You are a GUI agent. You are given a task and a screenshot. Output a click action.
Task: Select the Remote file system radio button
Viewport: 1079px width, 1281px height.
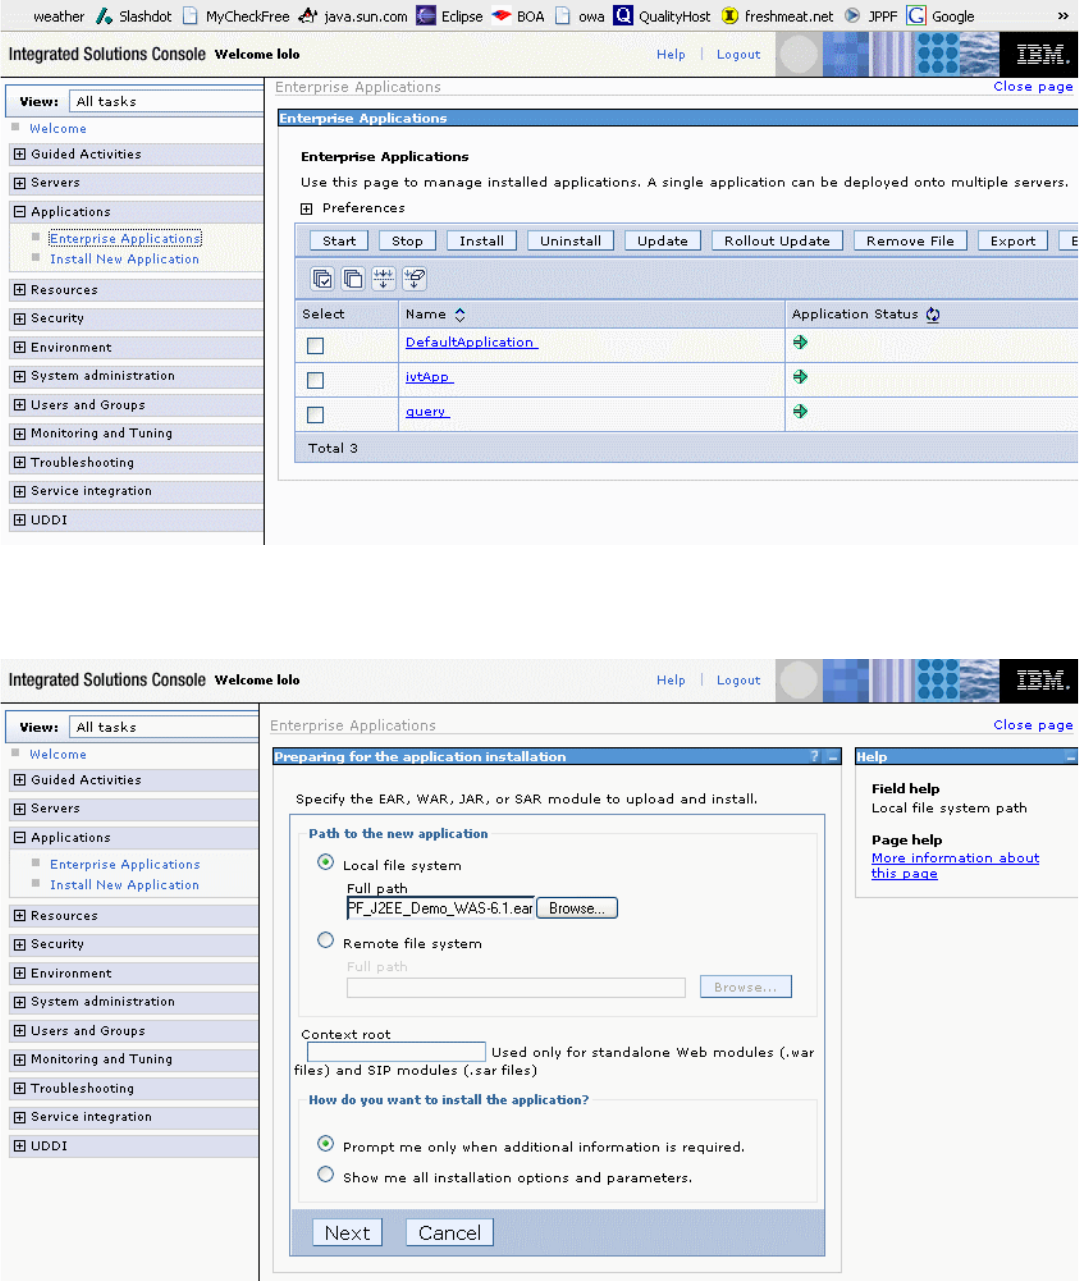click(x=325, y=940)
